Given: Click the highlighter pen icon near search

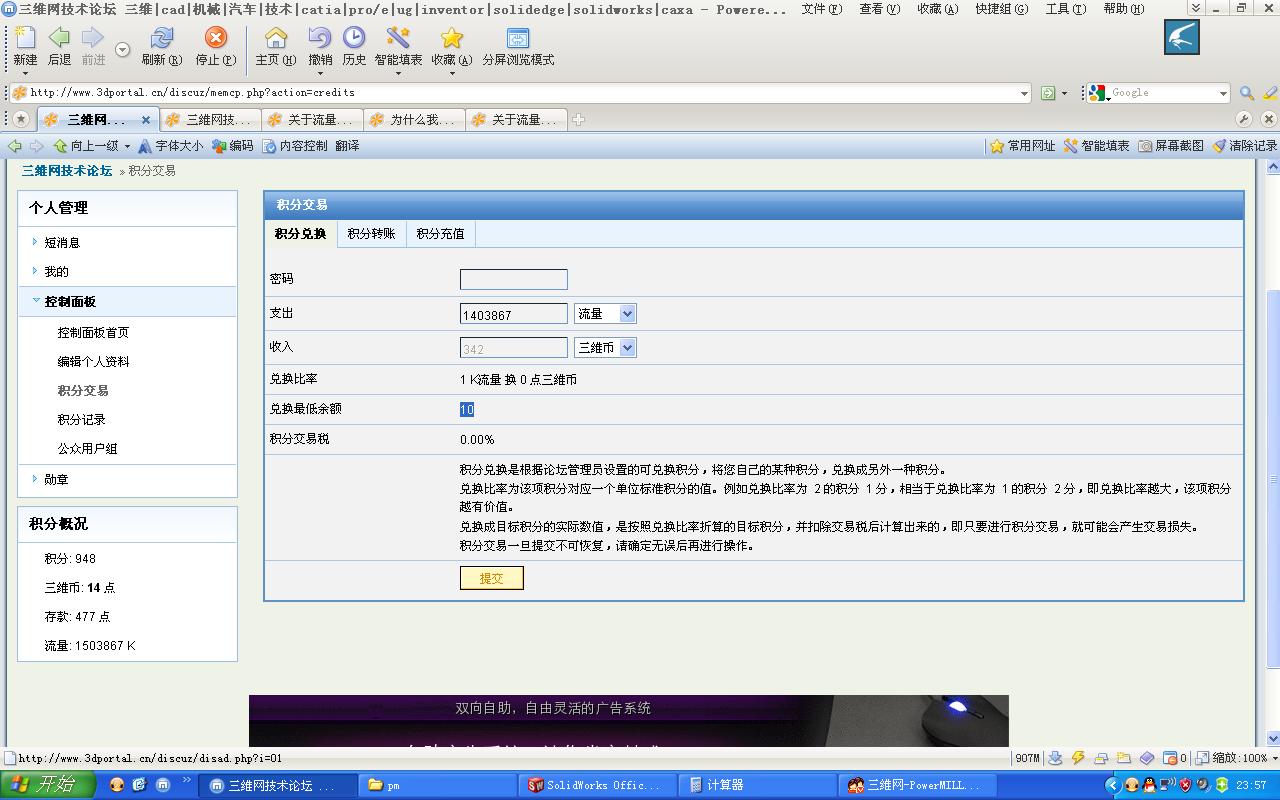Looking at the screenshot, I should [1270, 93].
